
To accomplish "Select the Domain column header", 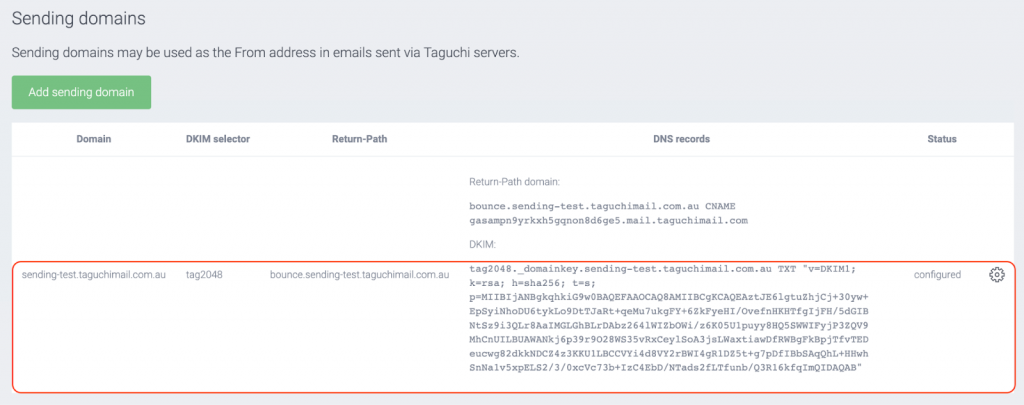I will click(94, 139).
